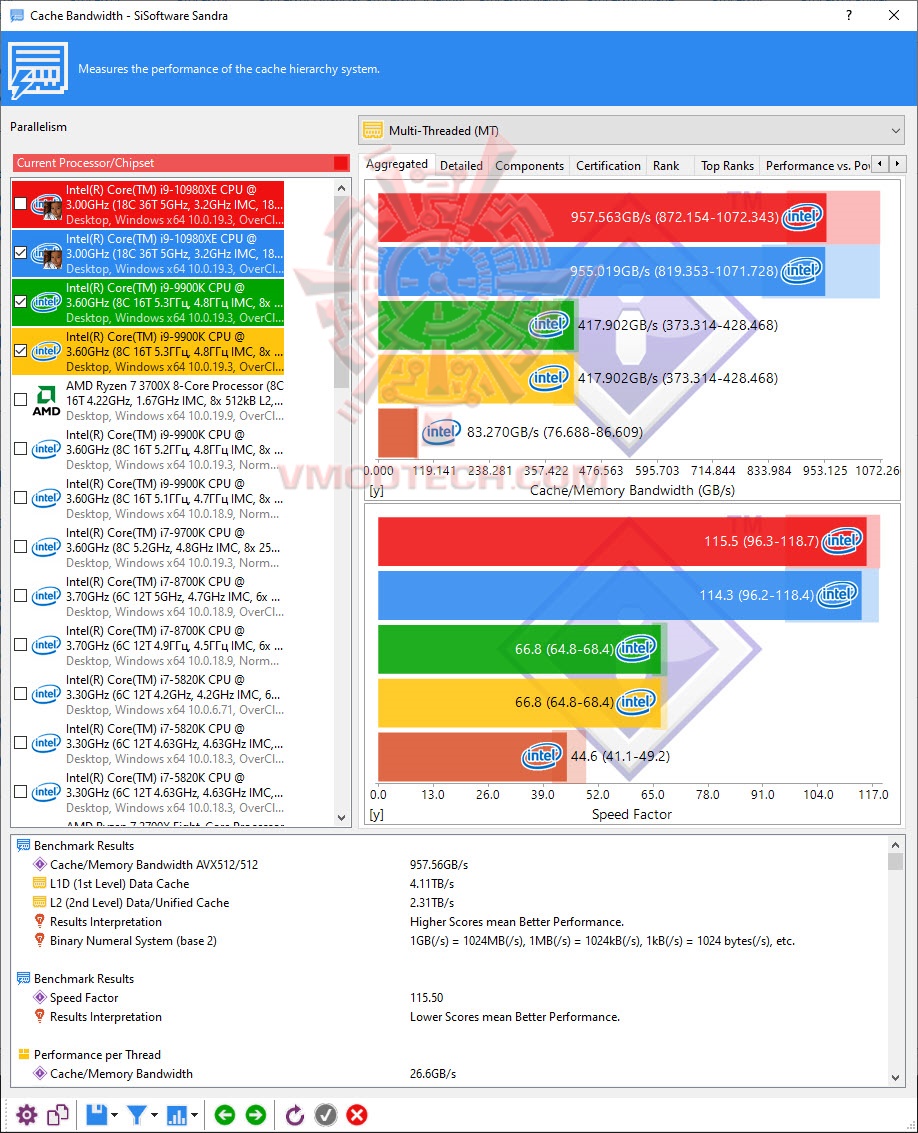The width and height of the screenshot is (918, 1133).
Task: Click processor list scroll up arrow
Action: (342, 188)
